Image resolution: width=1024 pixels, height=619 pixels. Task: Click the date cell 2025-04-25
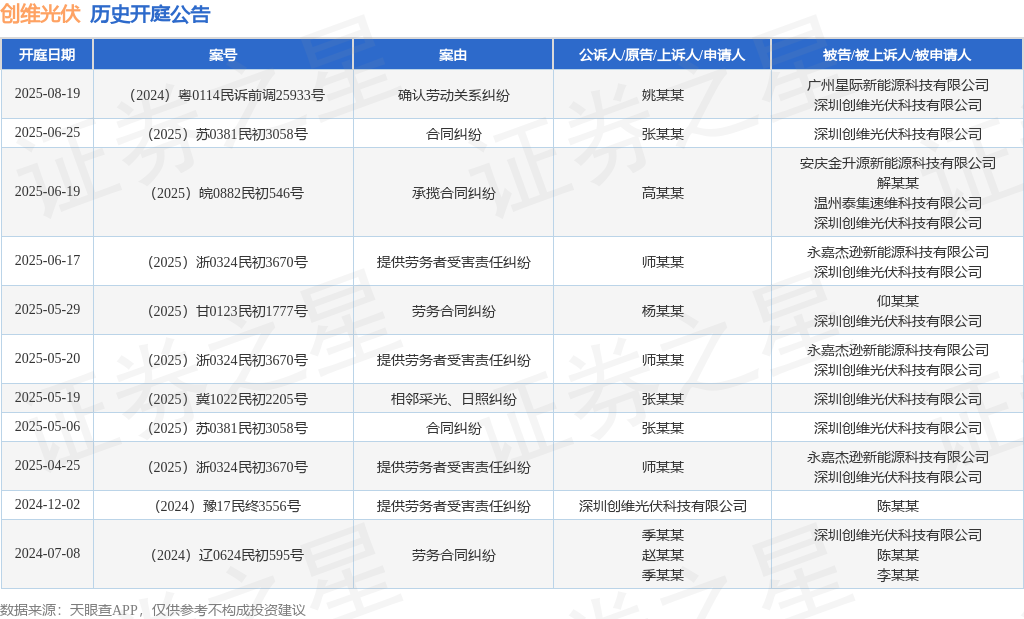(47, 466)
